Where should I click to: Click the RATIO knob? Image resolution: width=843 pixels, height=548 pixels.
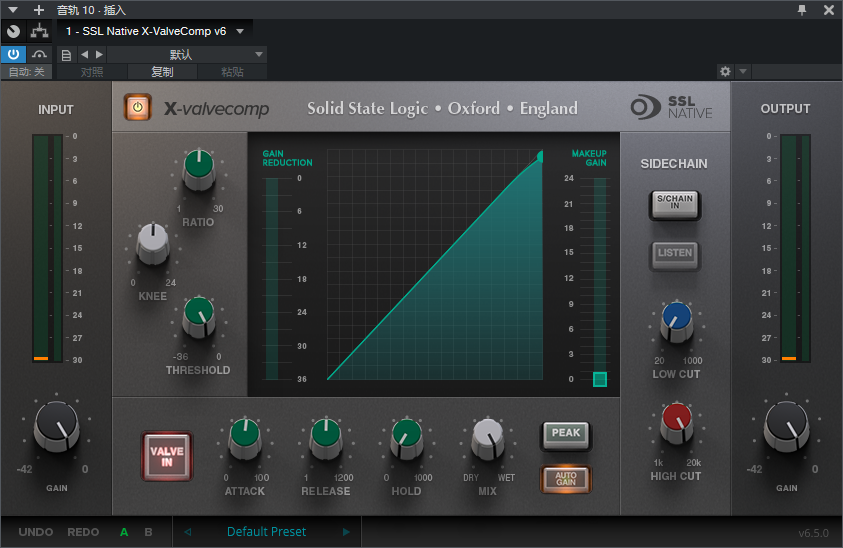199,168
